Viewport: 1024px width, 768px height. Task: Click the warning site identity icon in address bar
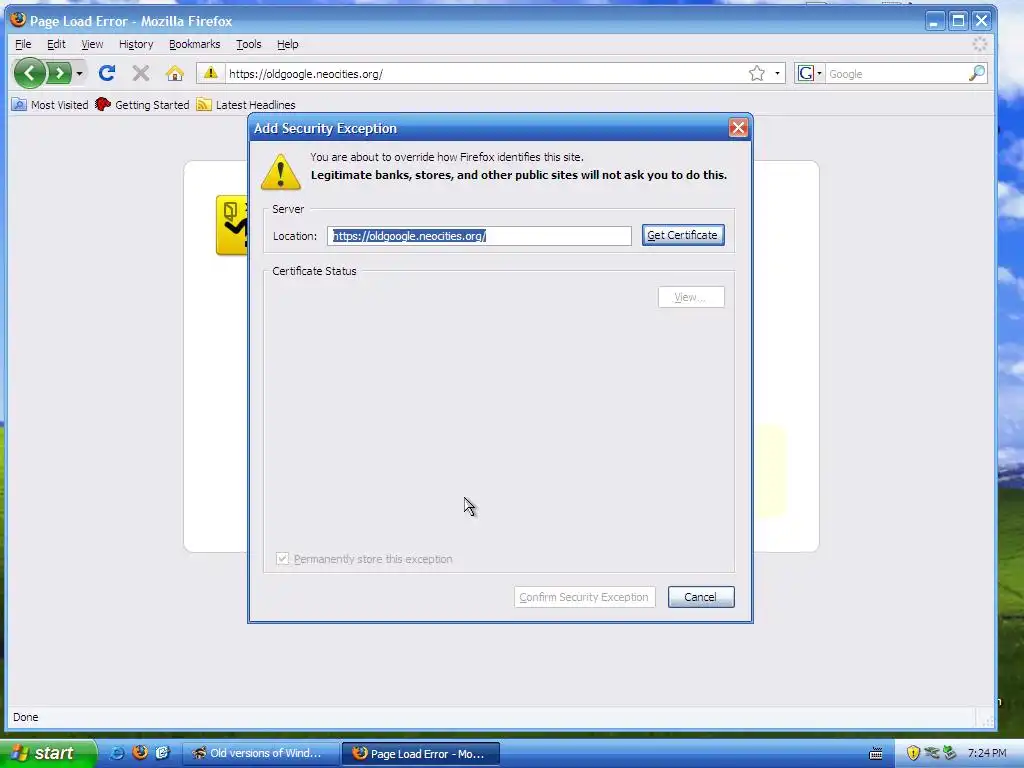coord(210,73)
